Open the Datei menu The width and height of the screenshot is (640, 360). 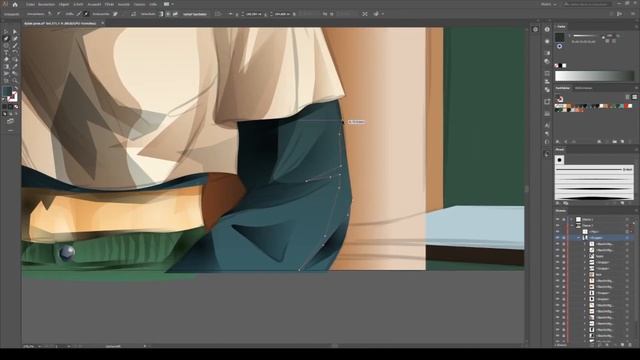point(30,4)
